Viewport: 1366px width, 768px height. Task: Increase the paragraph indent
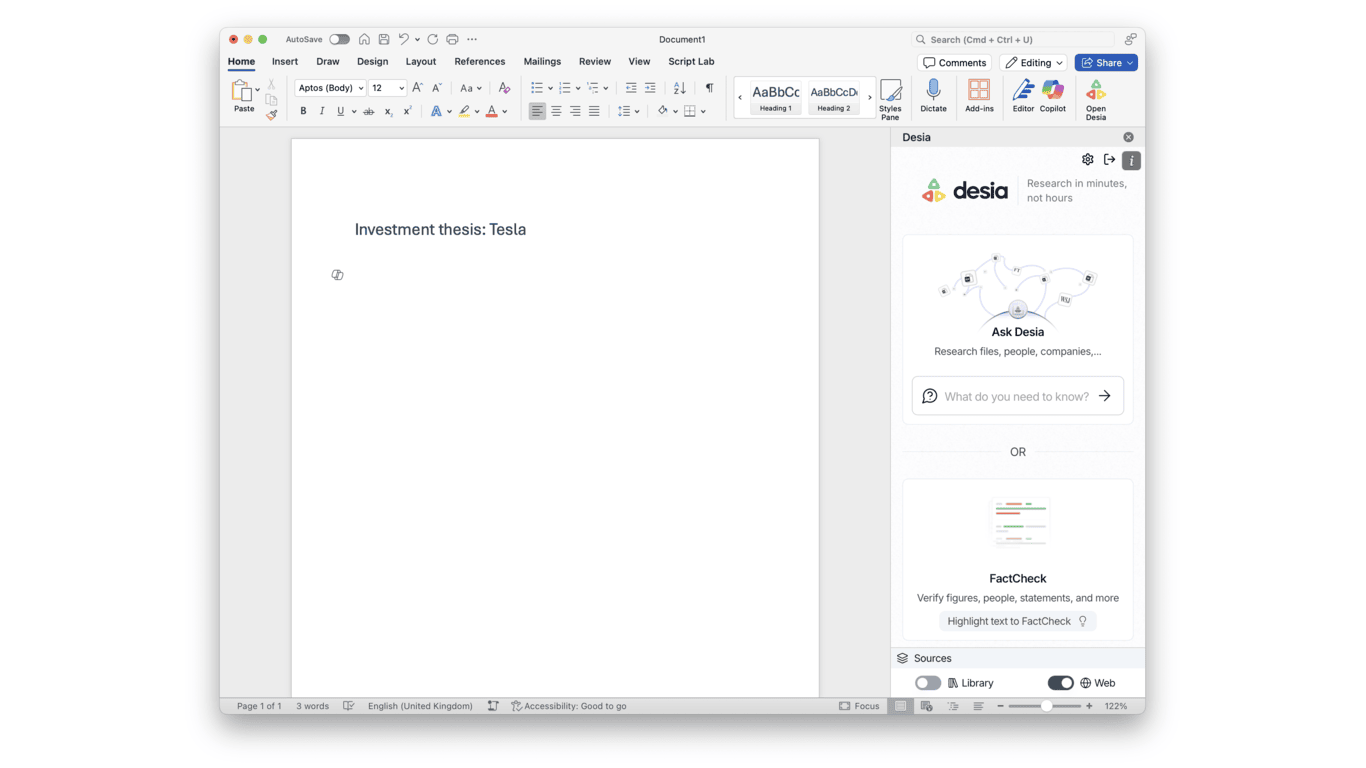coord(650,88)
